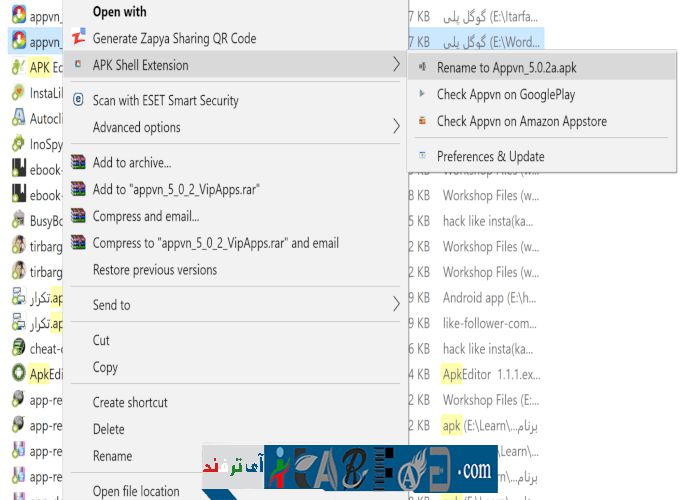Click the WinRAR icon beside Add to archive
700x500 pixels.
point(79,162)
